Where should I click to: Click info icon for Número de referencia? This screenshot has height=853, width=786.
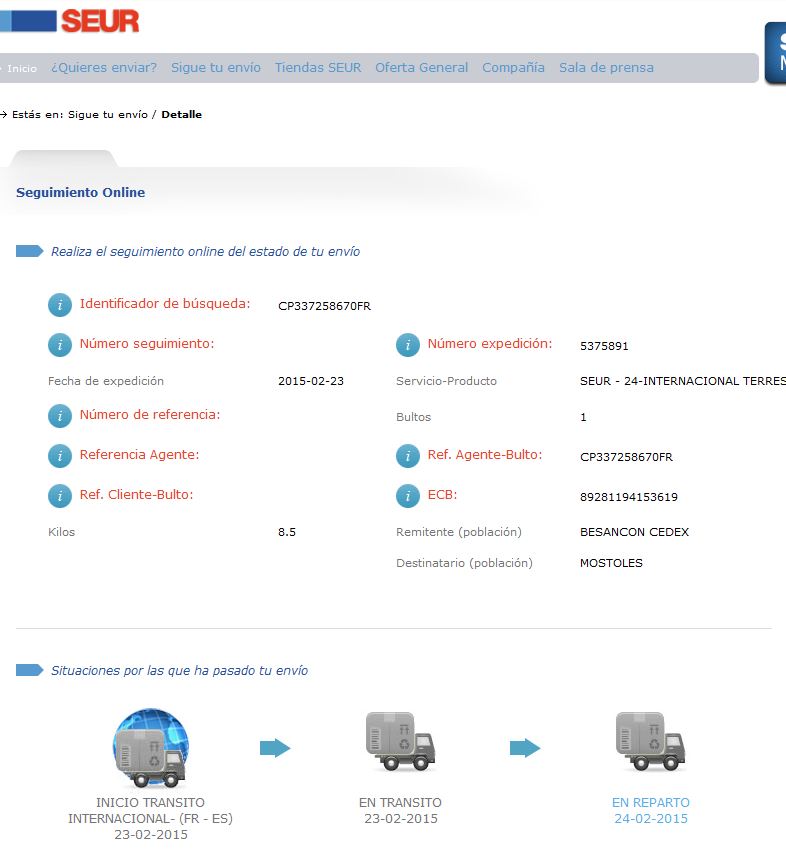[60, 416]
